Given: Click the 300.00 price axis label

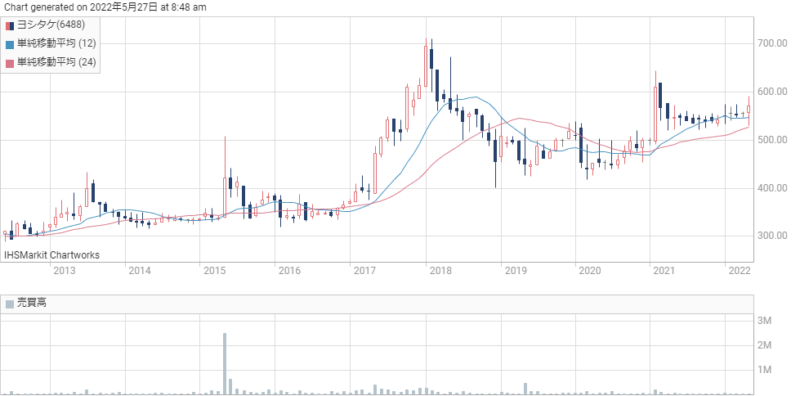Looking at the screenshot, I should (771, 236).
